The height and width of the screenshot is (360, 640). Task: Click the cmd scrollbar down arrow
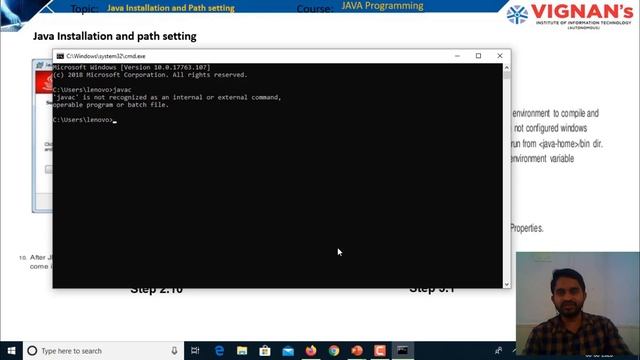click(507, 284)
